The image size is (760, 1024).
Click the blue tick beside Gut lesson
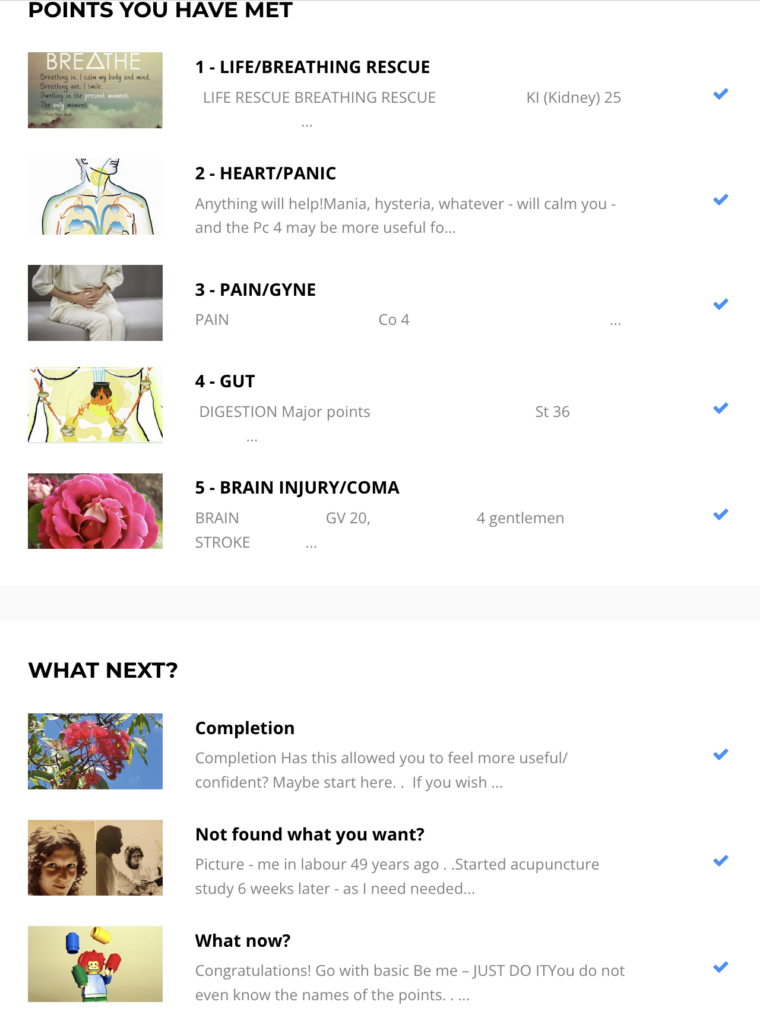720,408
